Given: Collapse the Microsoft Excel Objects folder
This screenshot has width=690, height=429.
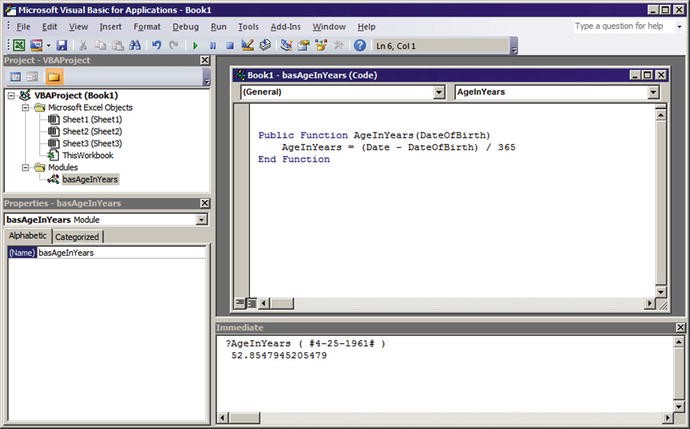Looking at the screenshot, I should coord(25,107).
